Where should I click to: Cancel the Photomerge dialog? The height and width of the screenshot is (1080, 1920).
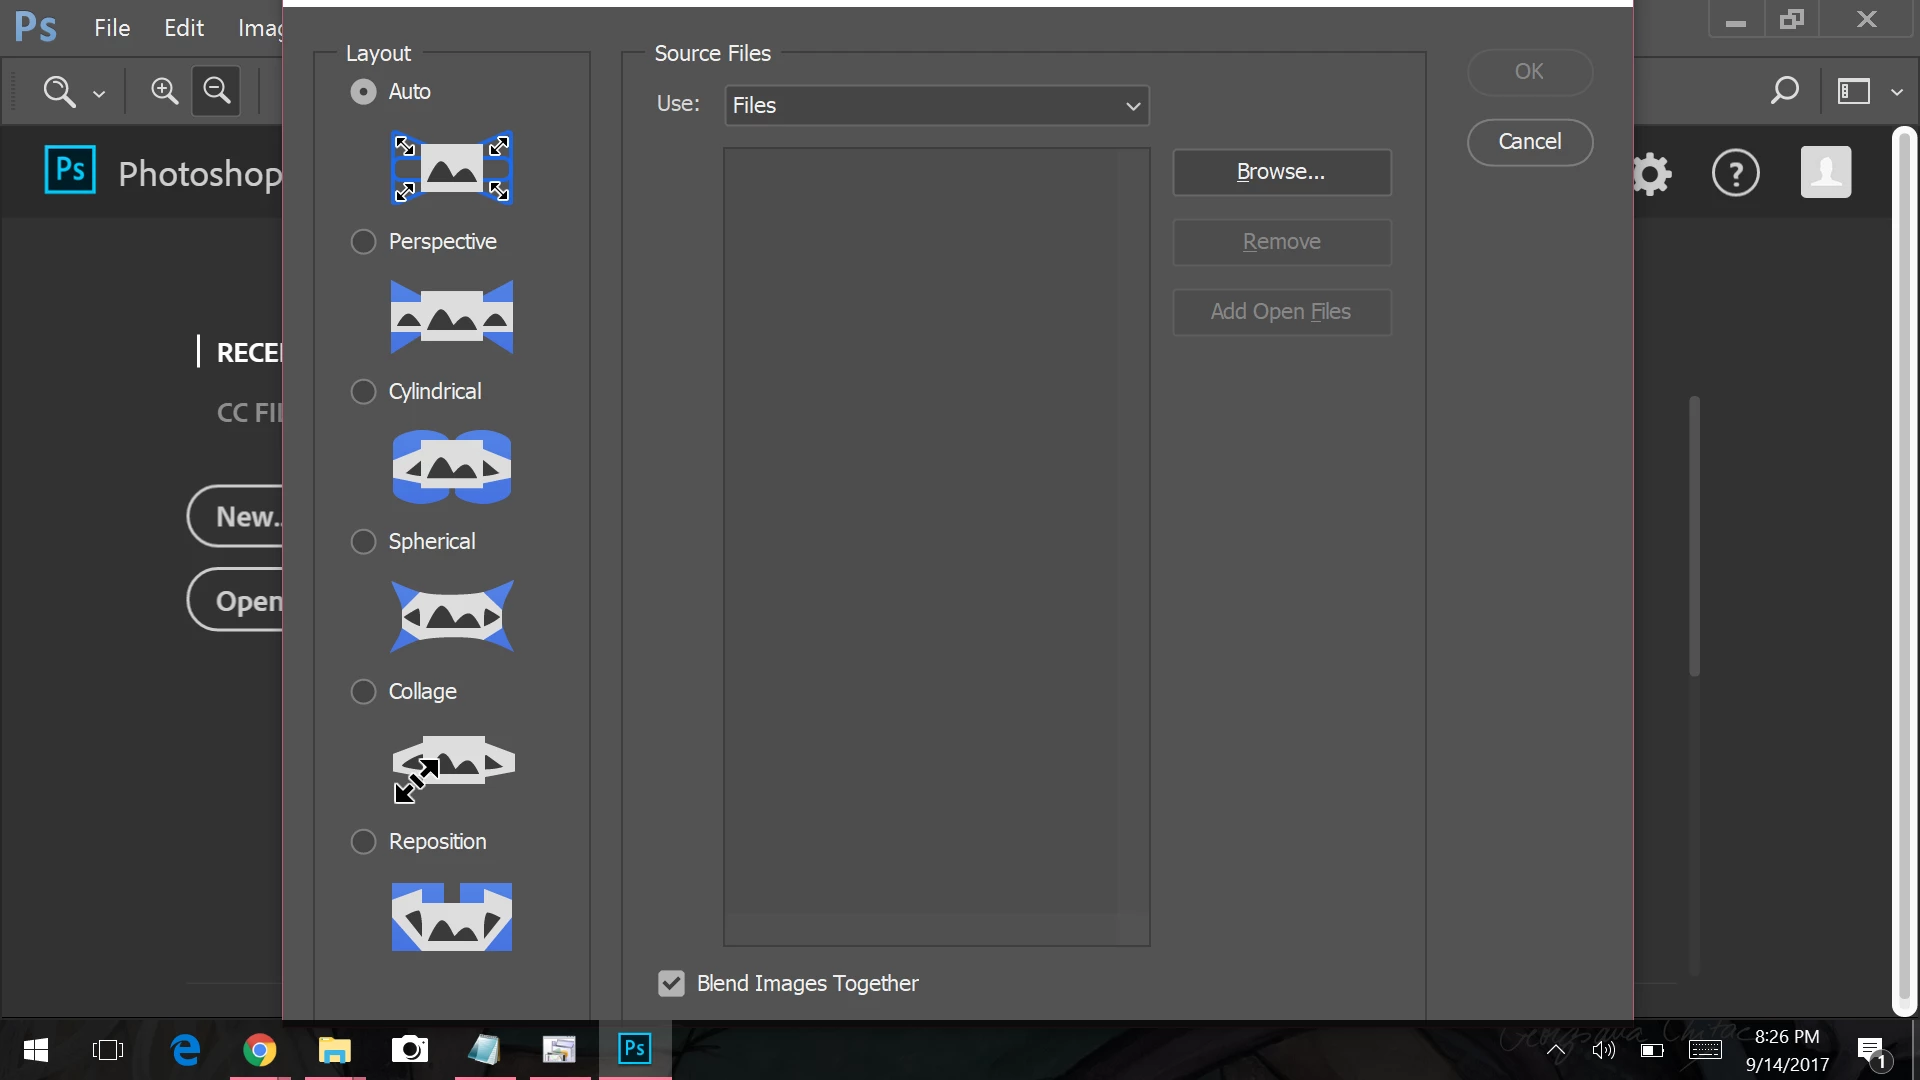(x=1529, y=142)
